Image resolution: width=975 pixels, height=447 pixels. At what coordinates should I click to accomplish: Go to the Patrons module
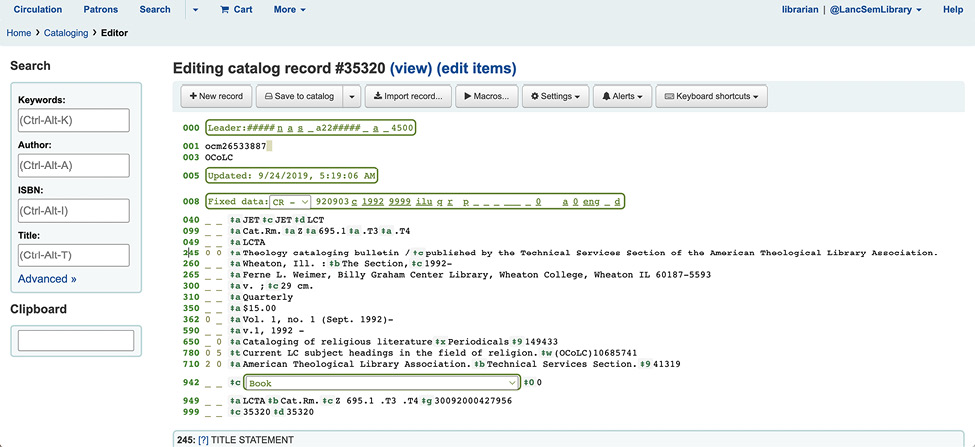coord(100,10)
